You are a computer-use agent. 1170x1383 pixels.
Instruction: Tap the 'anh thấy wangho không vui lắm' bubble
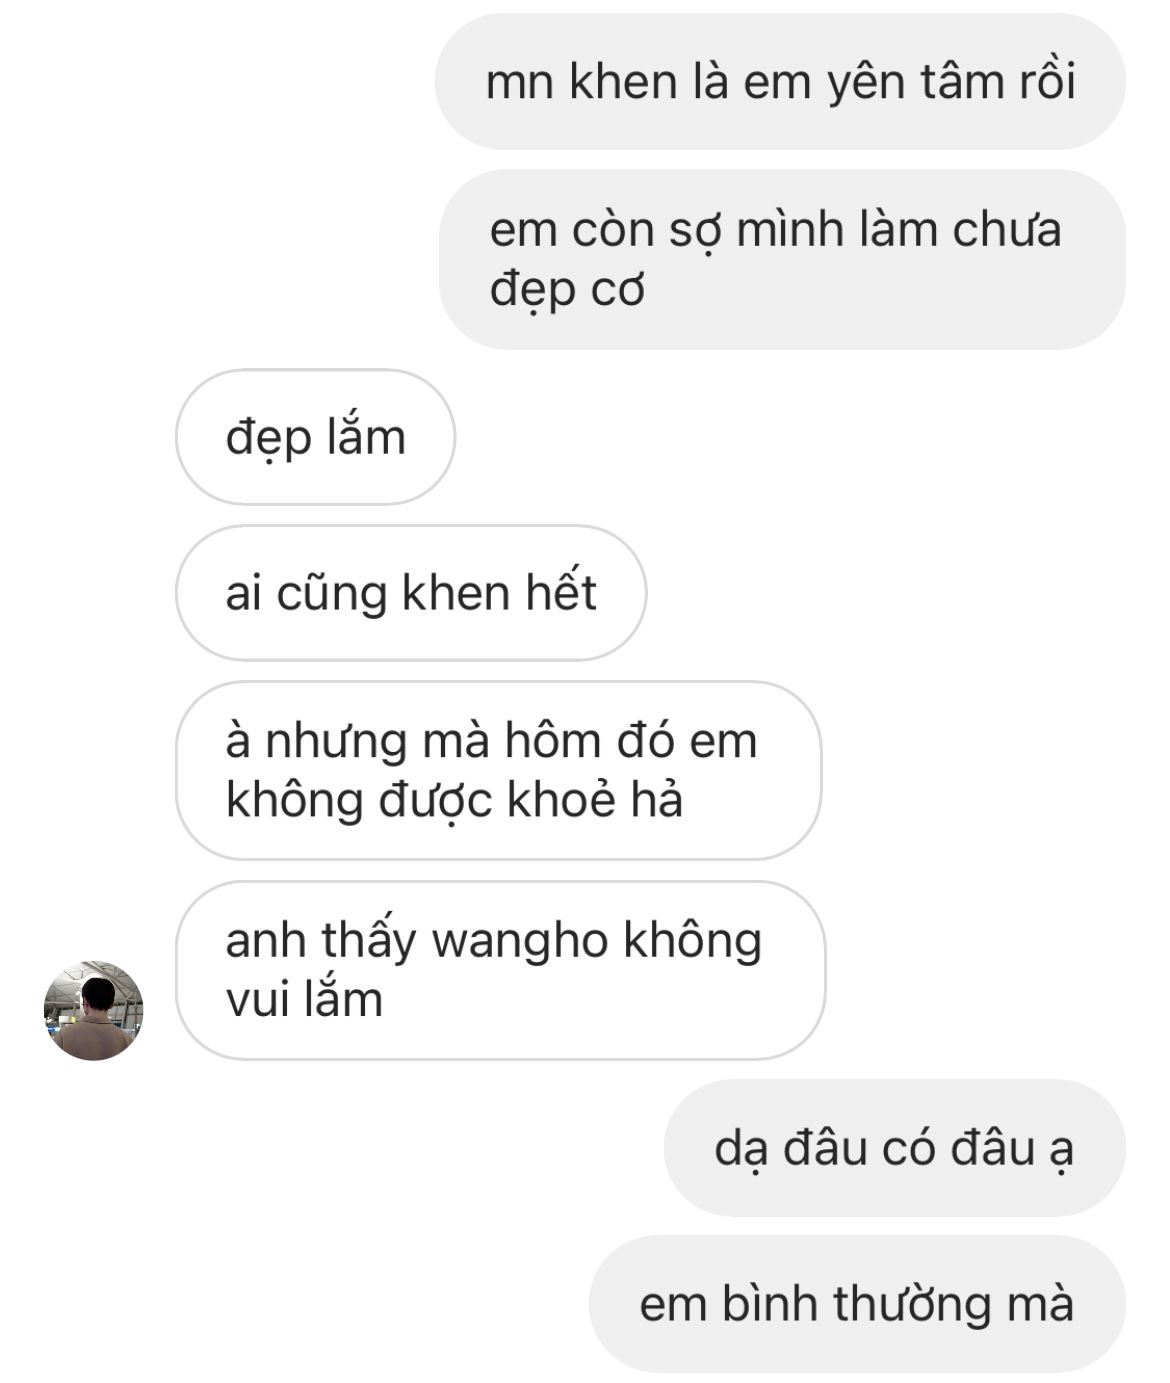[501, 970]
